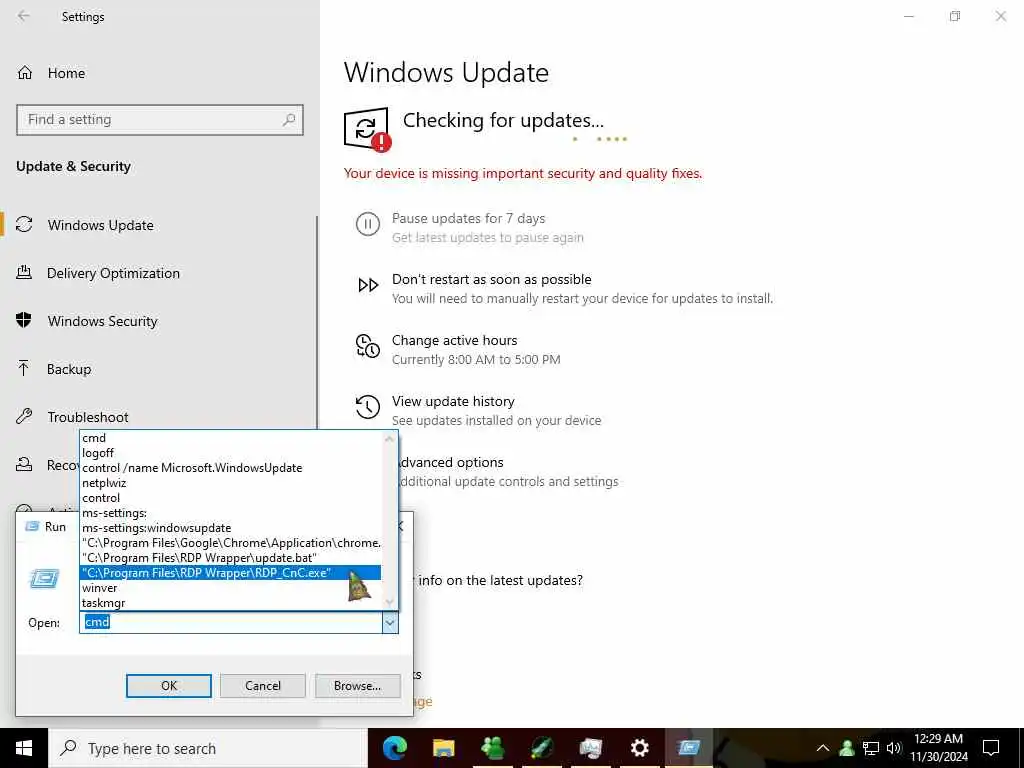Click the active hours clock icon
1024x768 pixels.
pos(368,345)
